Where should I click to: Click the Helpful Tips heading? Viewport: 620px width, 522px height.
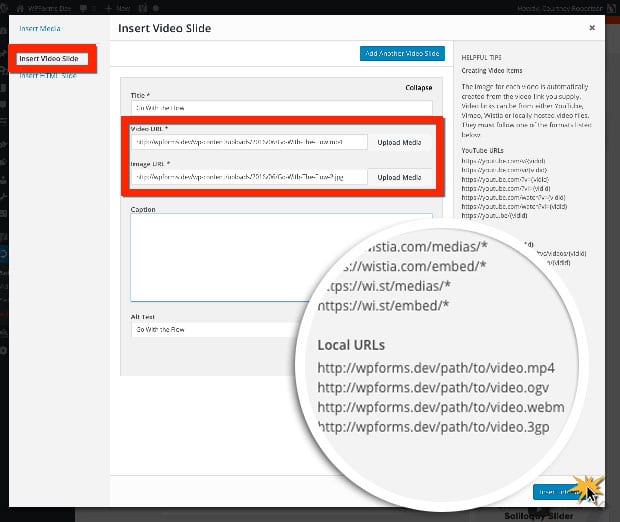482,57
